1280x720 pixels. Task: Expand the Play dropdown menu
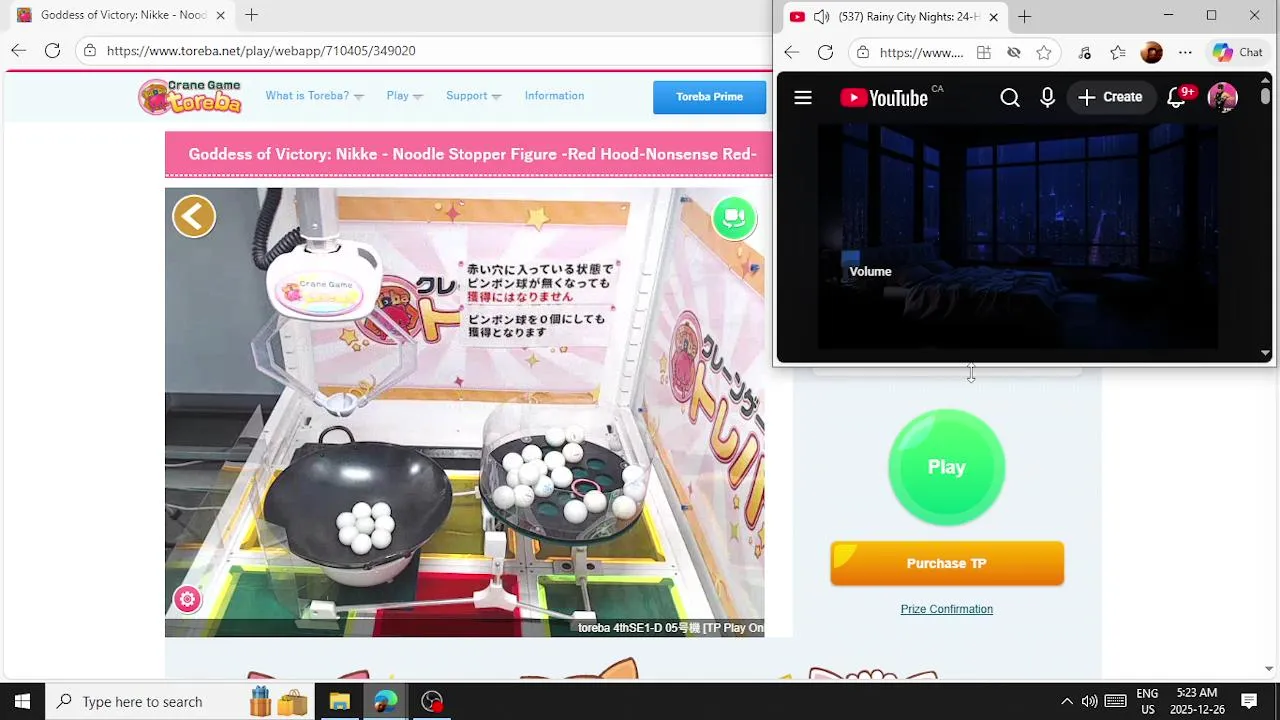coord(405,96)
